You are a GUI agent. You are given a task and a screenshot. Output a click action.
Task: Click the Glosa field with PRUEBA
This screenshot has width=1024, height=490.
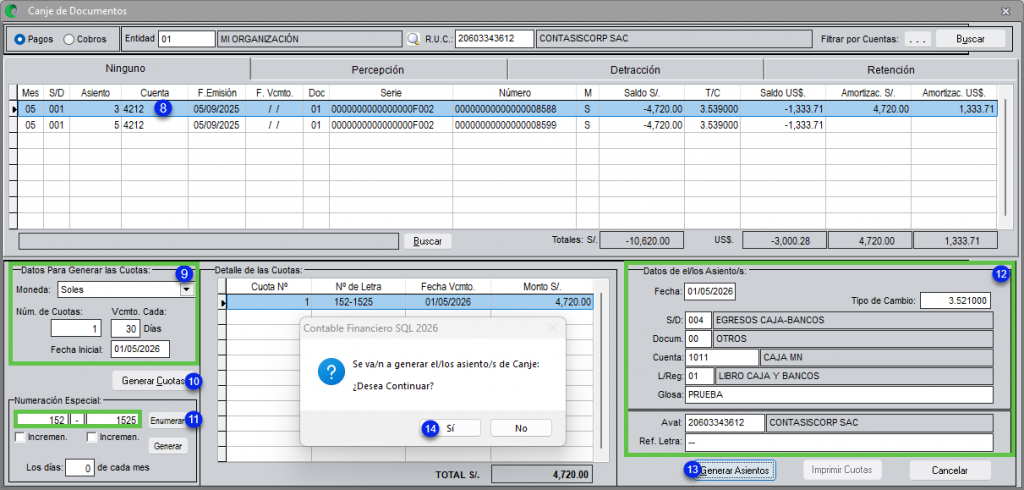tap(839, 395)
